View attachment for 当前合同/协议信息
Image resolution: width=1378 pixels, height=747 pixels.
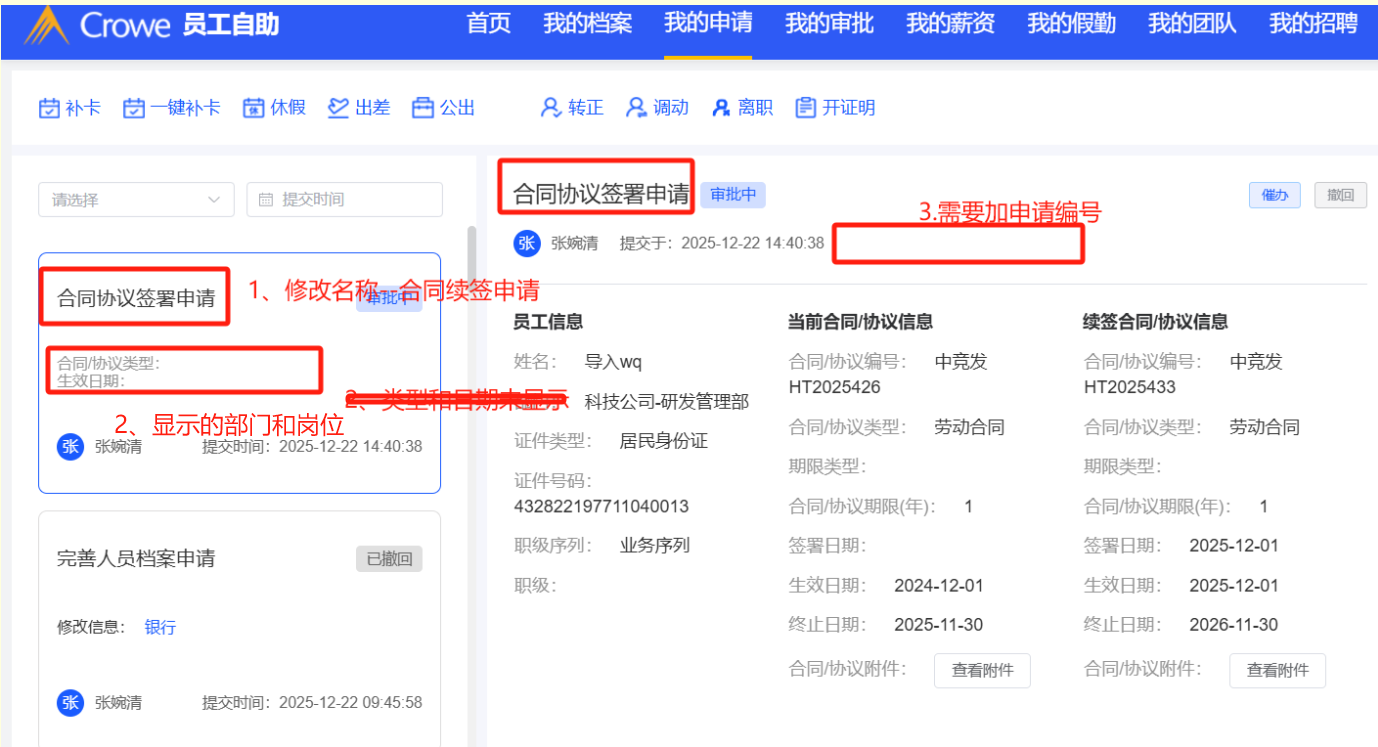[x=982, y=670]
